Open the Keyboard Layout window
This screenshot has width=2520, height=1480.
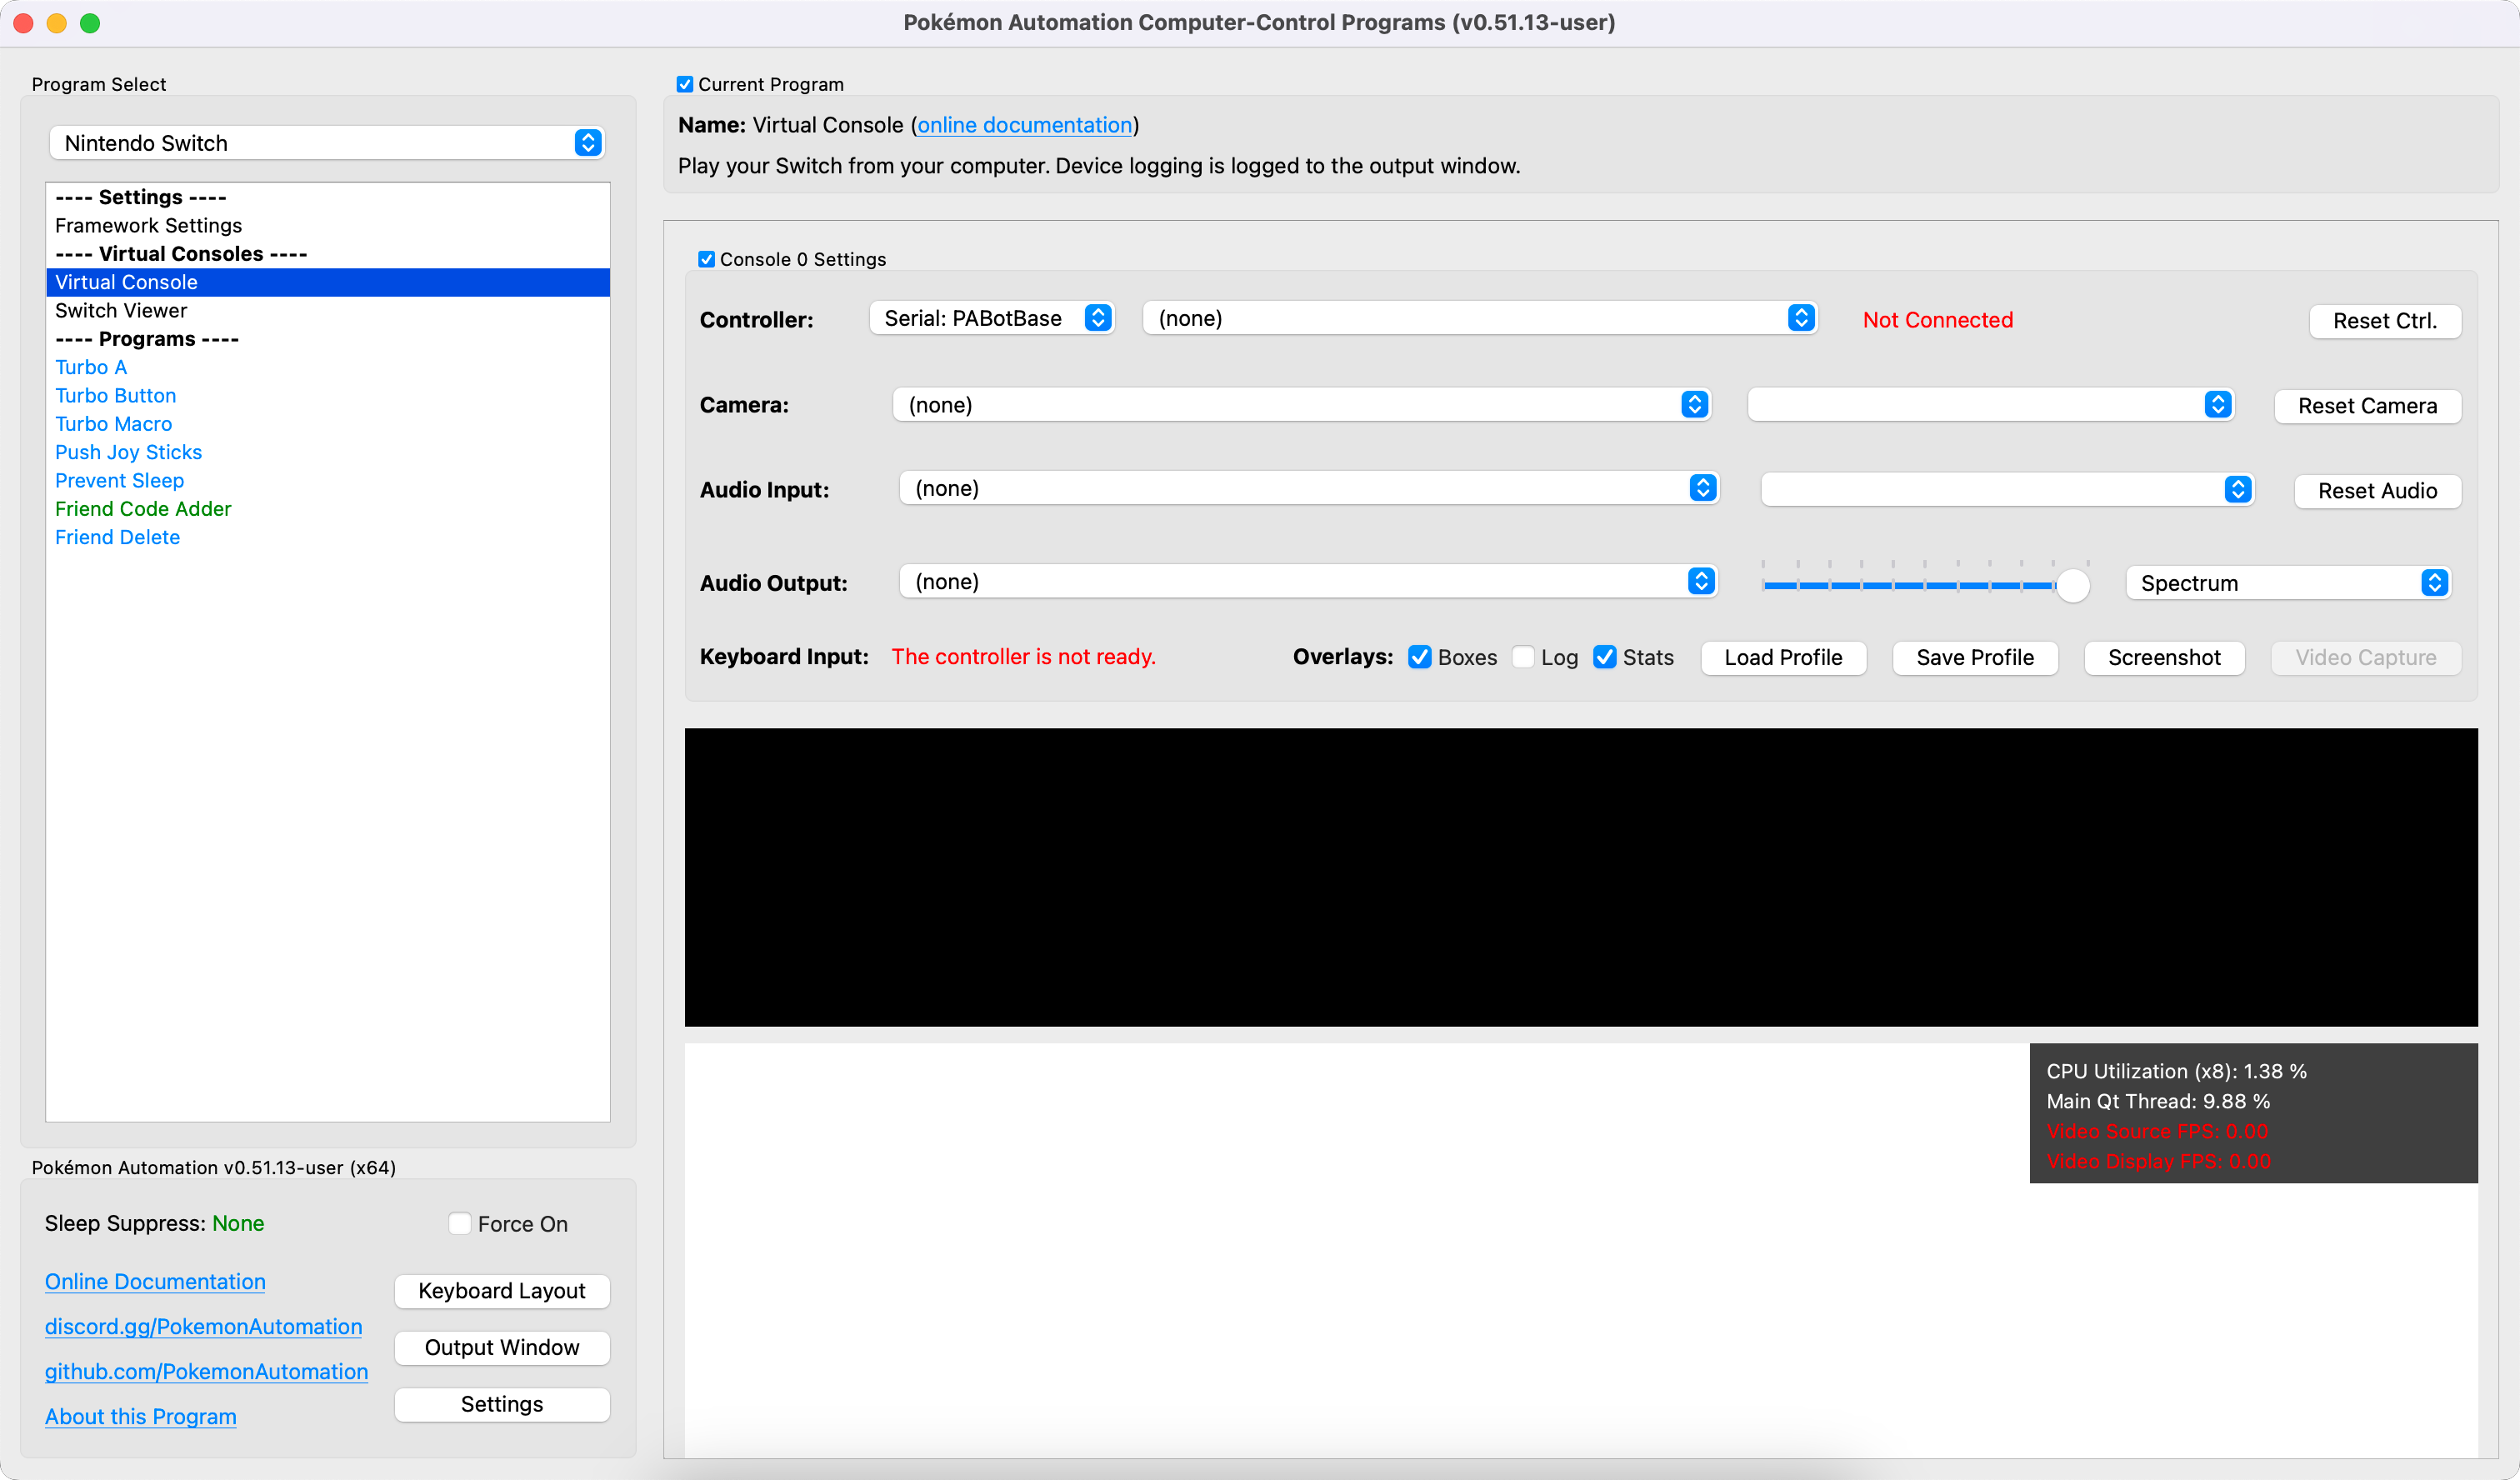501,1290
